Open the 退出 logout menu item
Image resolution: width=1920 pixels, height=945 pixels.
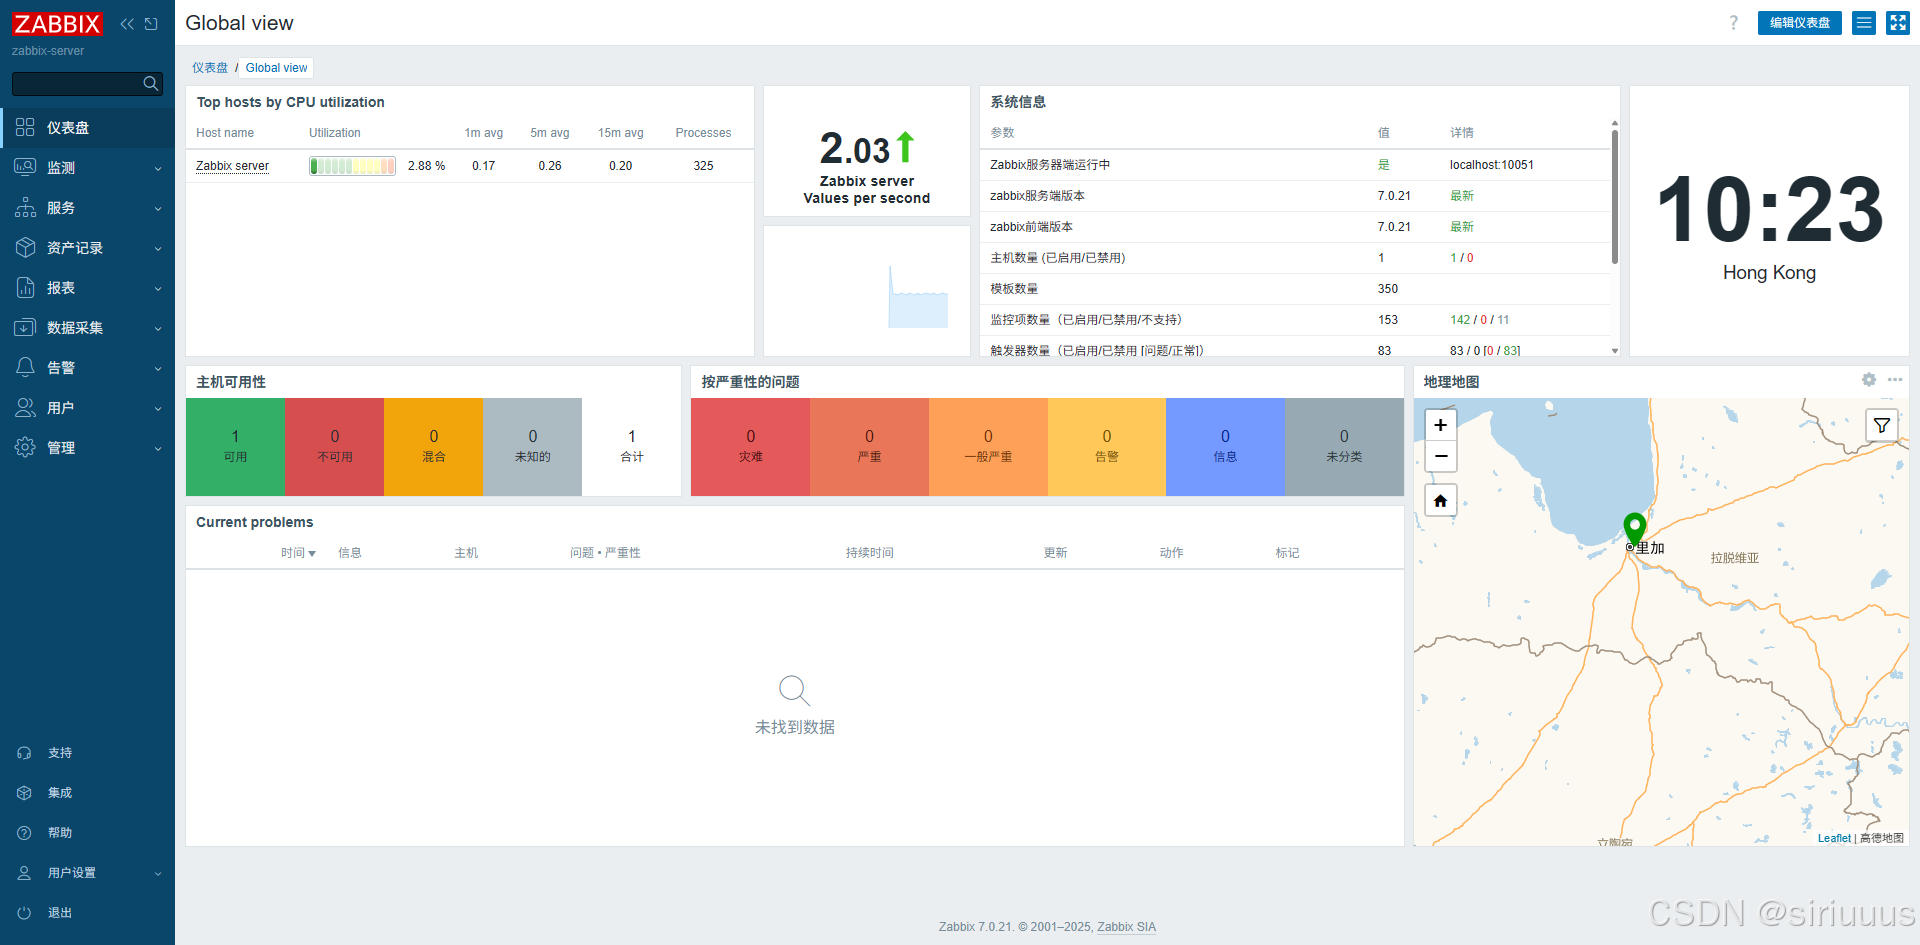coord(87,913)
